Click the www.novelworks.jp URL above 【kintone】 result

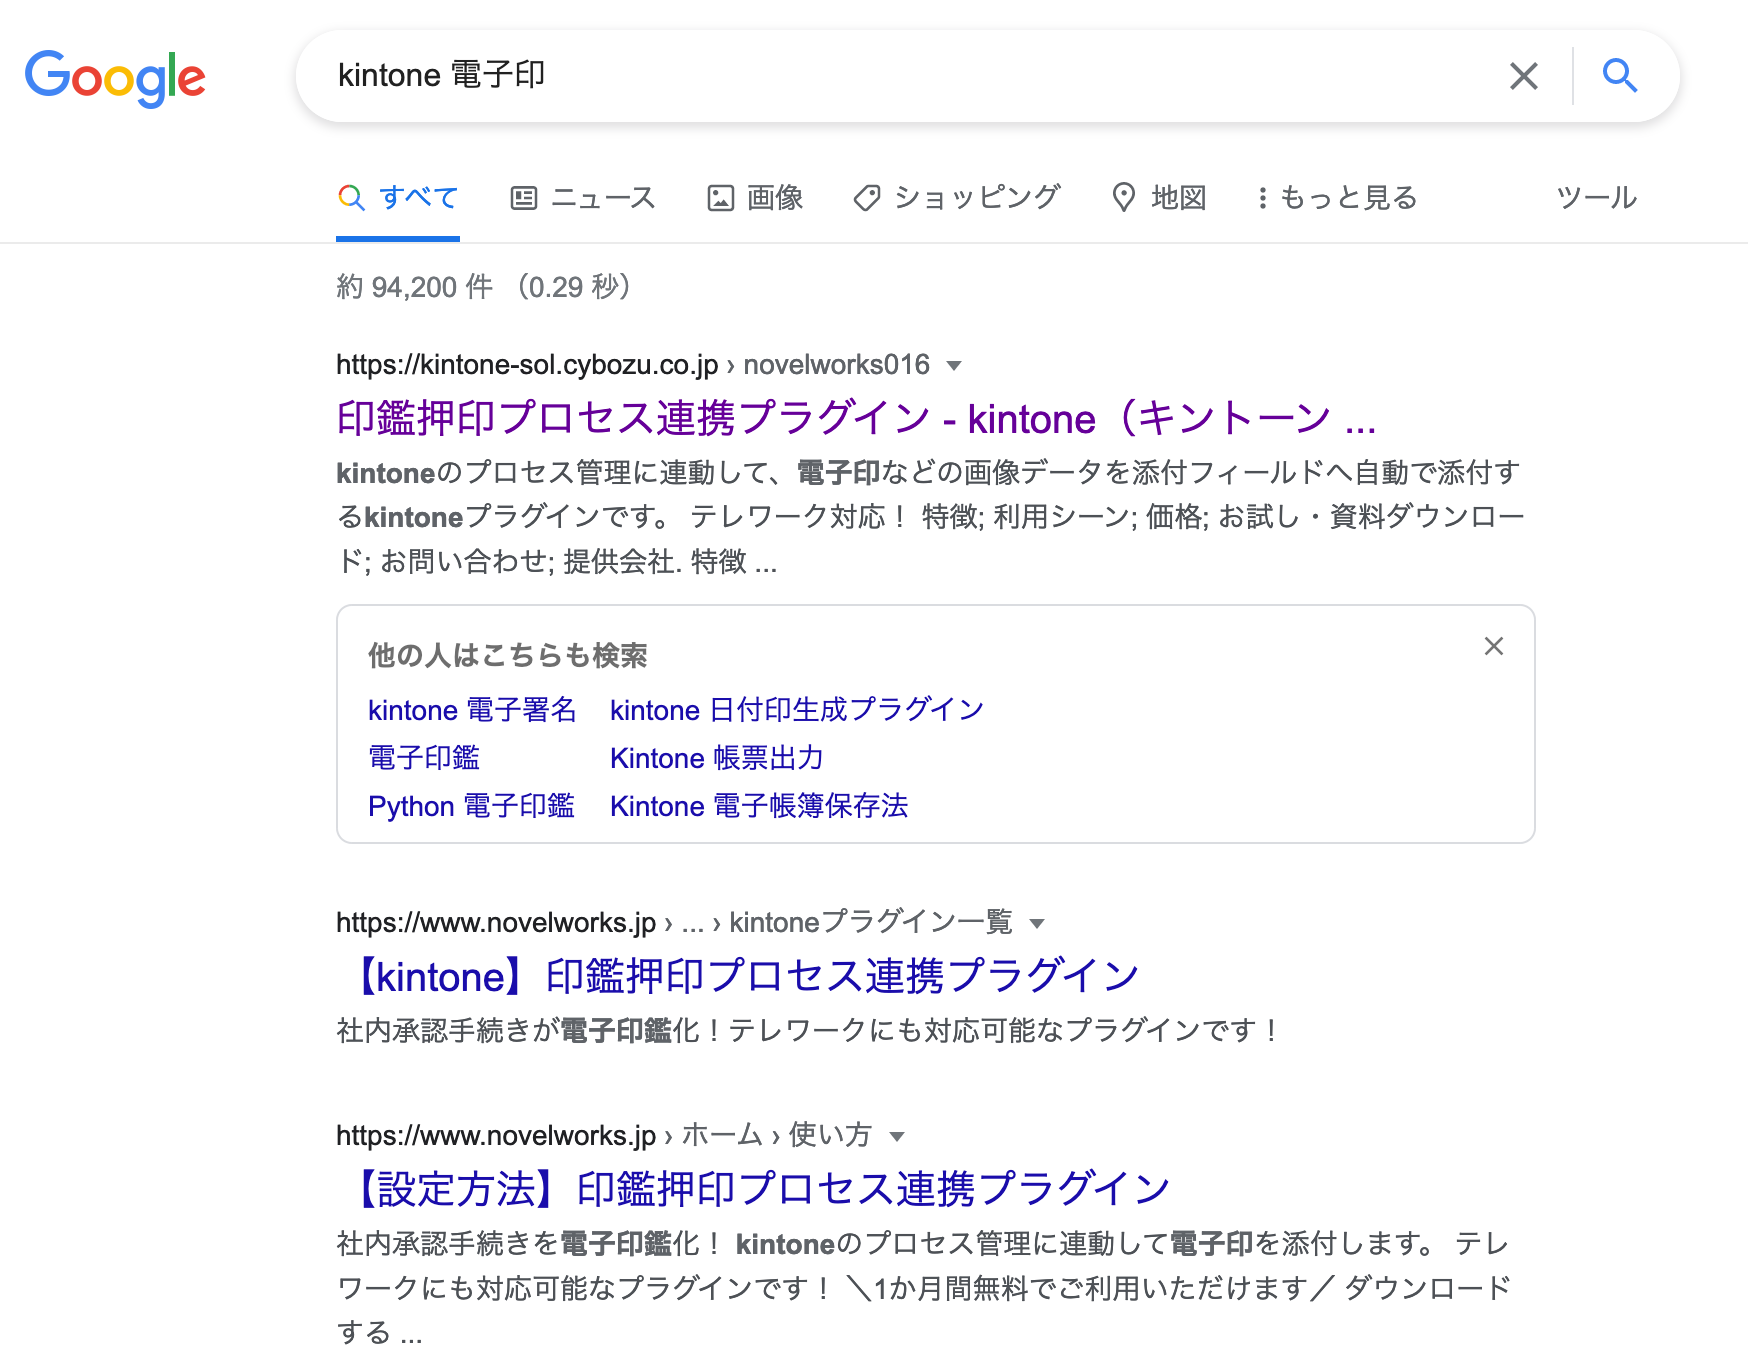pyautogui.click(x=496, y=923)
